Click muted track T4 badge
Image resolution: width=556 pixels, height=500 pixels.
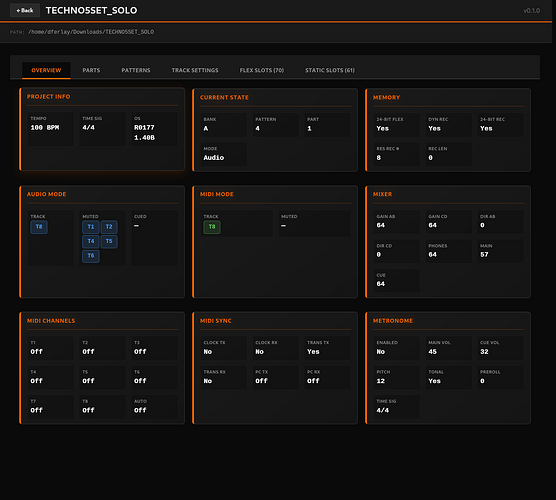point(91,241)
